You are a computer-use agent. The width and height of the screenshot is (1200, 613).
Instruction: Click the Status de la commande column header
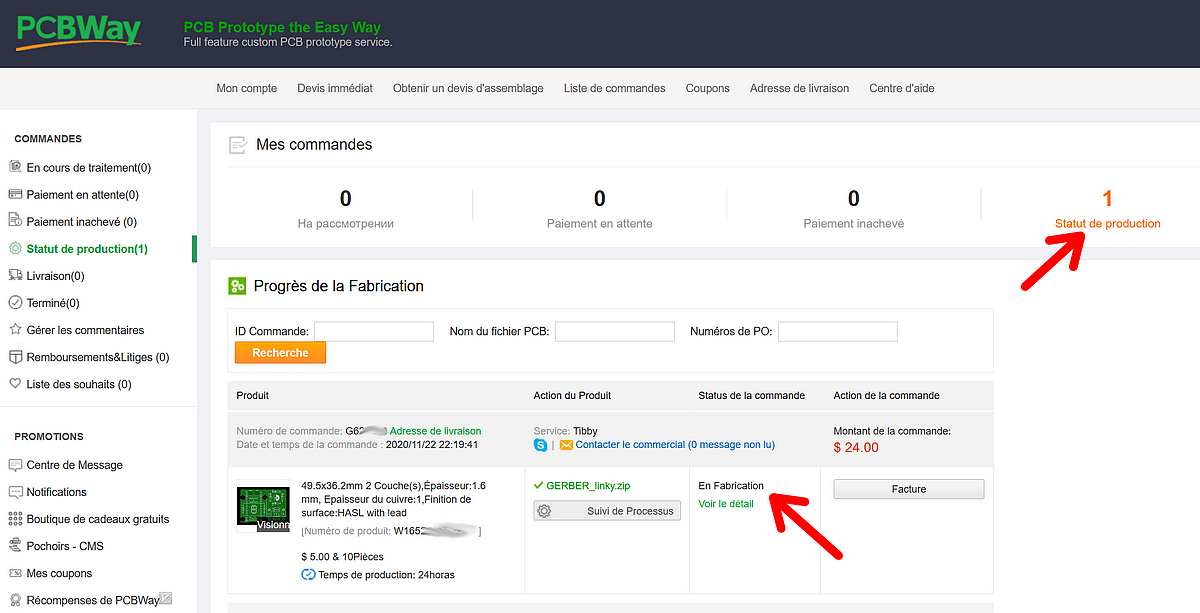(x=751, y=395)
